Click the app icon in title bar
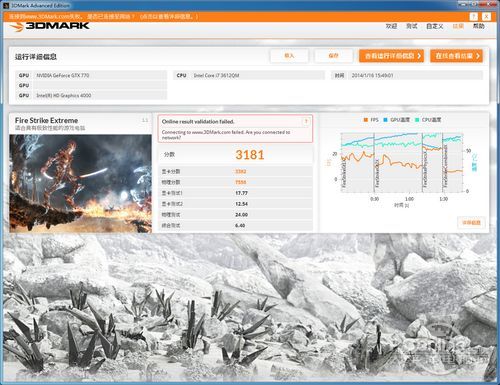 tap(6, 5)
